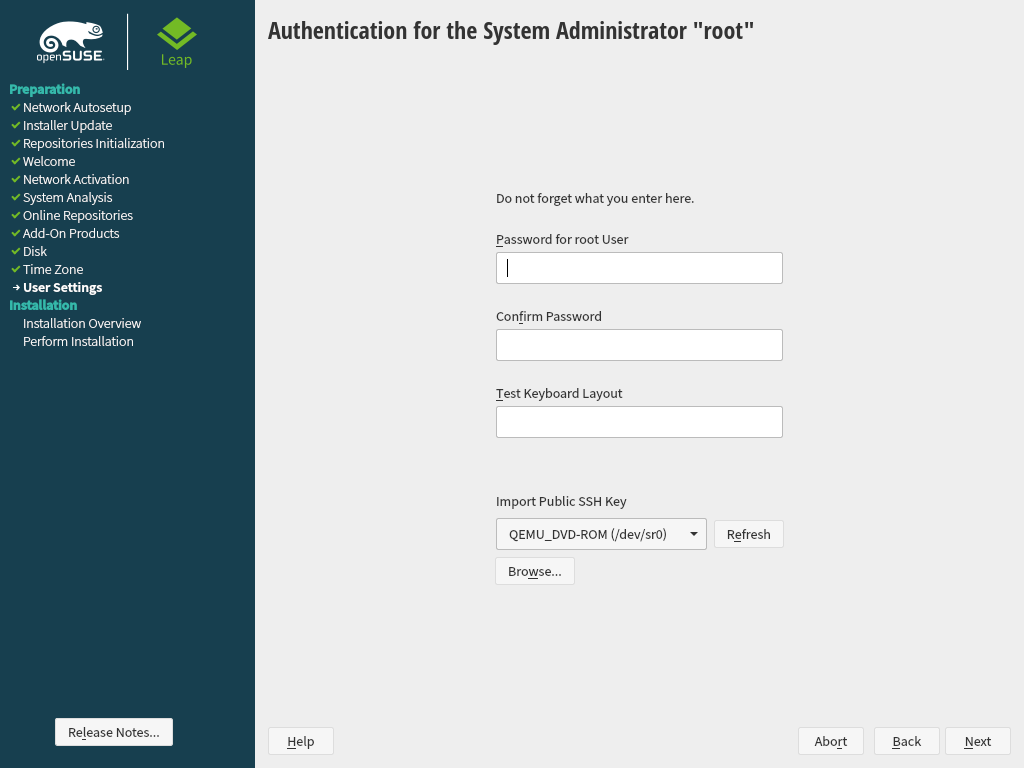Click the checkmark beside Add-On Products
Image resolution: width=1024 pixels, height=768 pixels.
[x=16, y=233]
